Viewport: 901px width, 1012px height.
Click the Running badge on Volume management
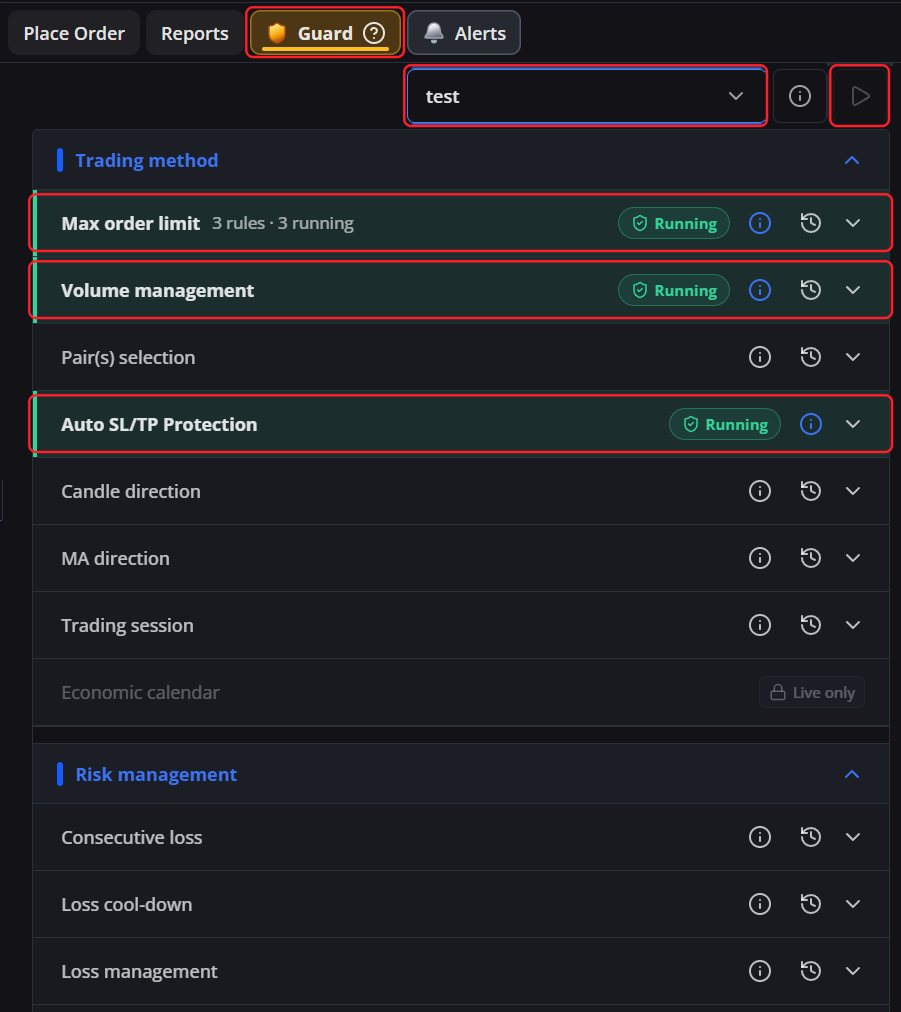674,290
